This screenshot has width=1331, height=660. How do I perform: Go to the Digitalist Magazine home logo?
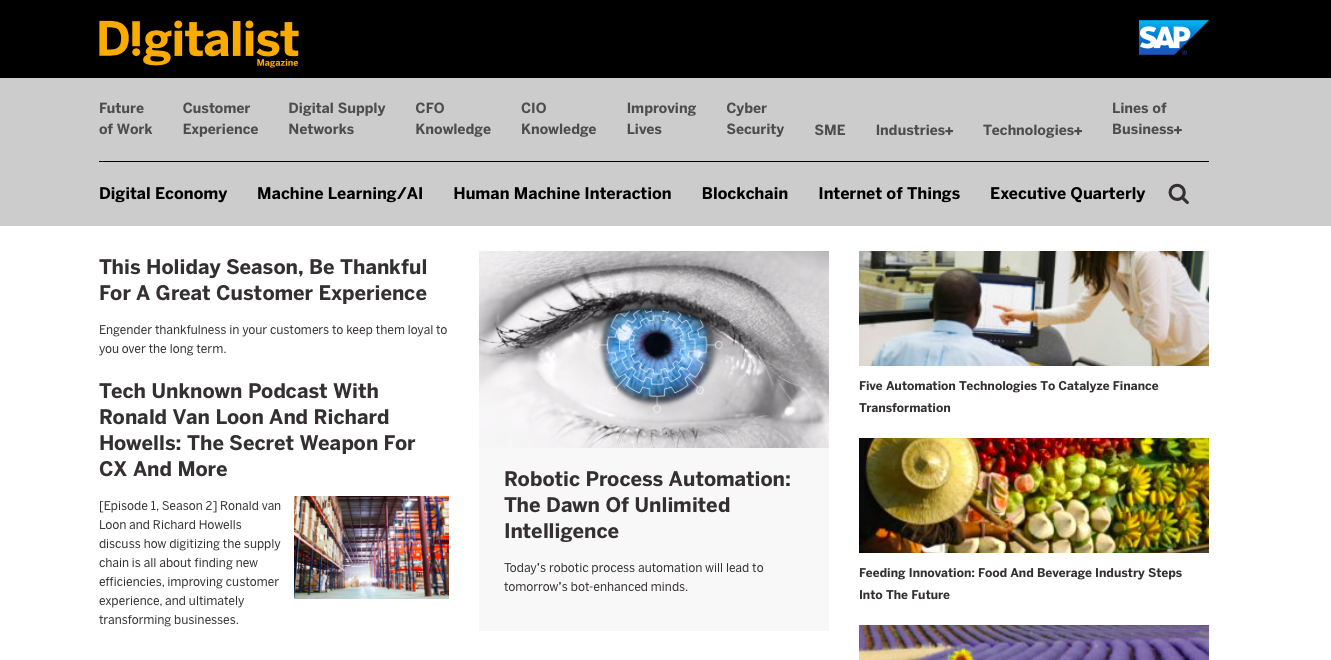point(199,43)
